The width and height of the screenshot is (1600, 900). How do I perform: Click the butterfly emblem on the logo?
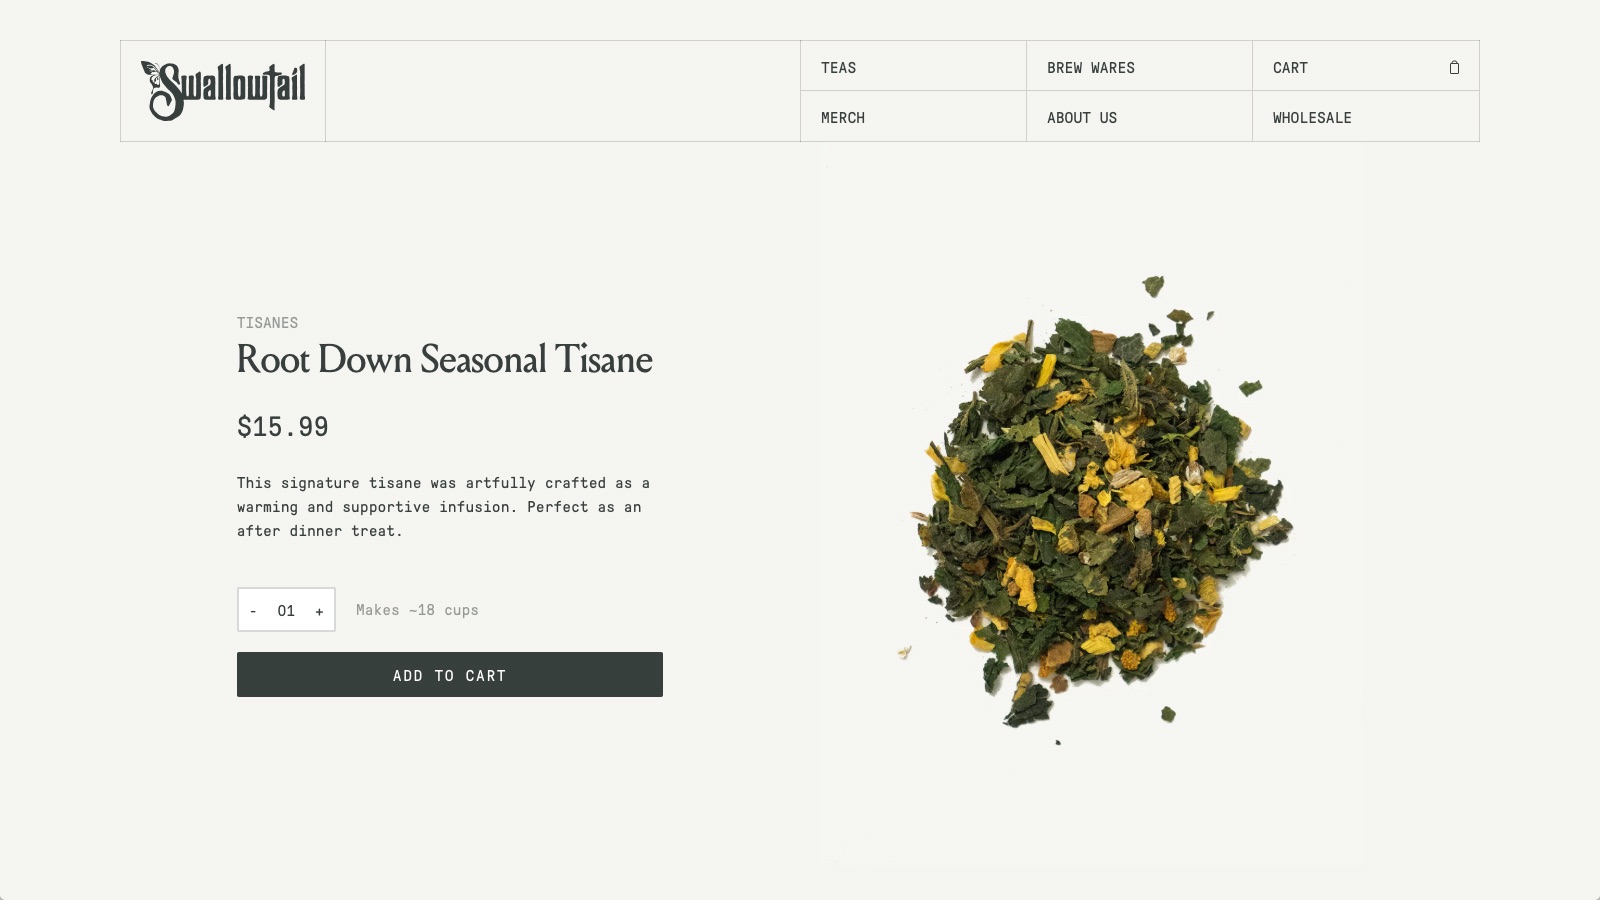151,72
